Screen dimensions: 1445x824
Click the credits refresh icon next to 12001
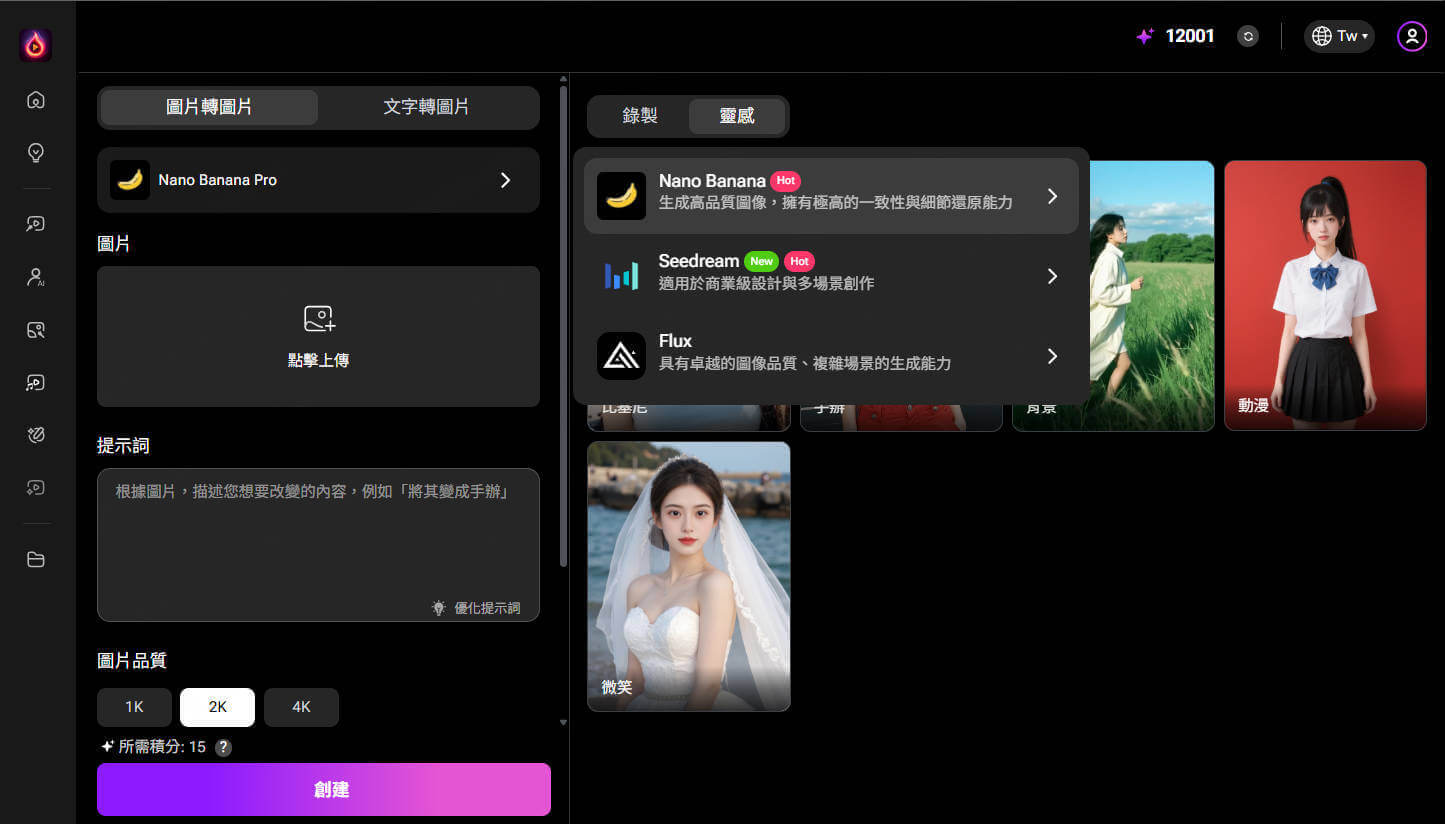point(1247,36)
